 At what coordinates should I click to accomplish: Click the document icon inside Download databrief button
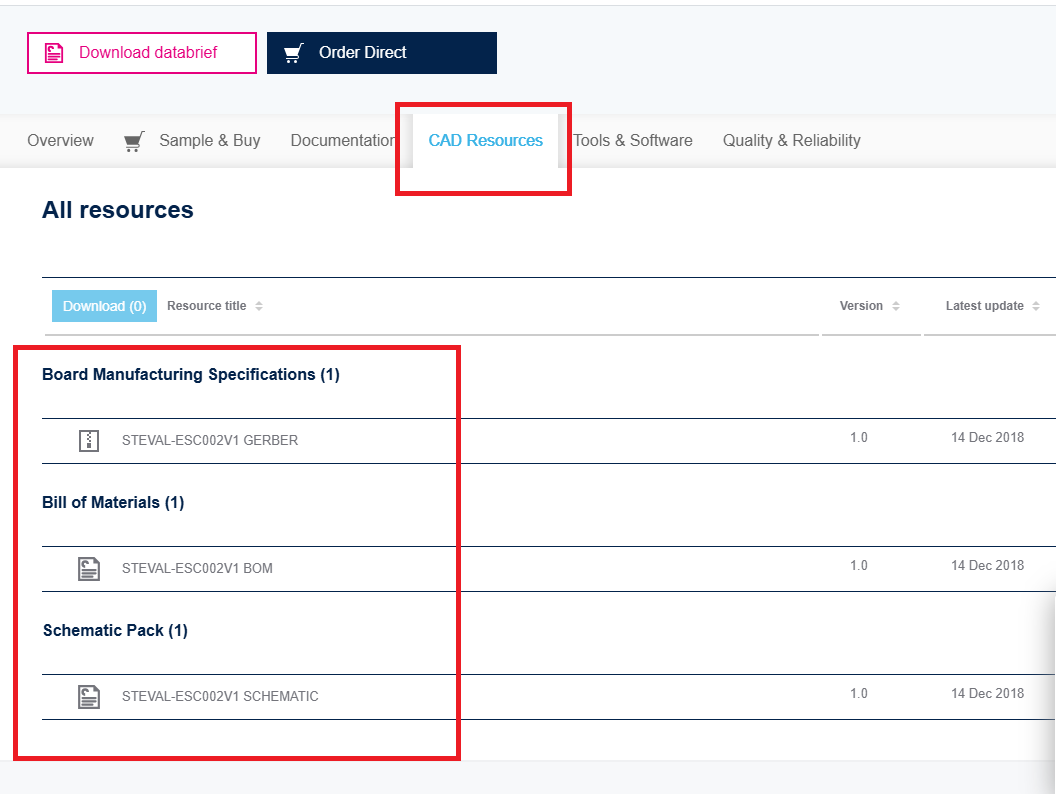tap(54, 52)
